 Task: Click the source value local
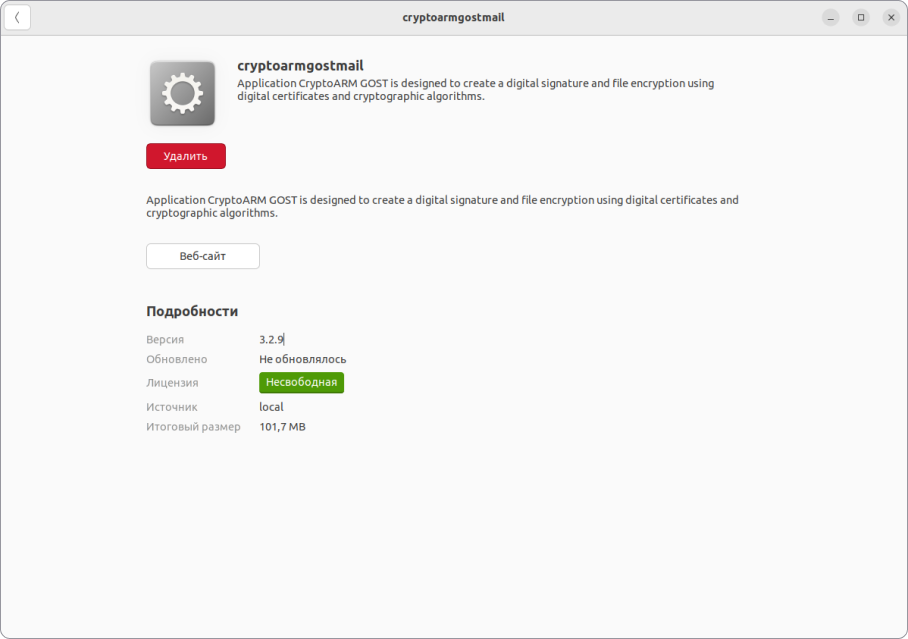coord(271,407)
